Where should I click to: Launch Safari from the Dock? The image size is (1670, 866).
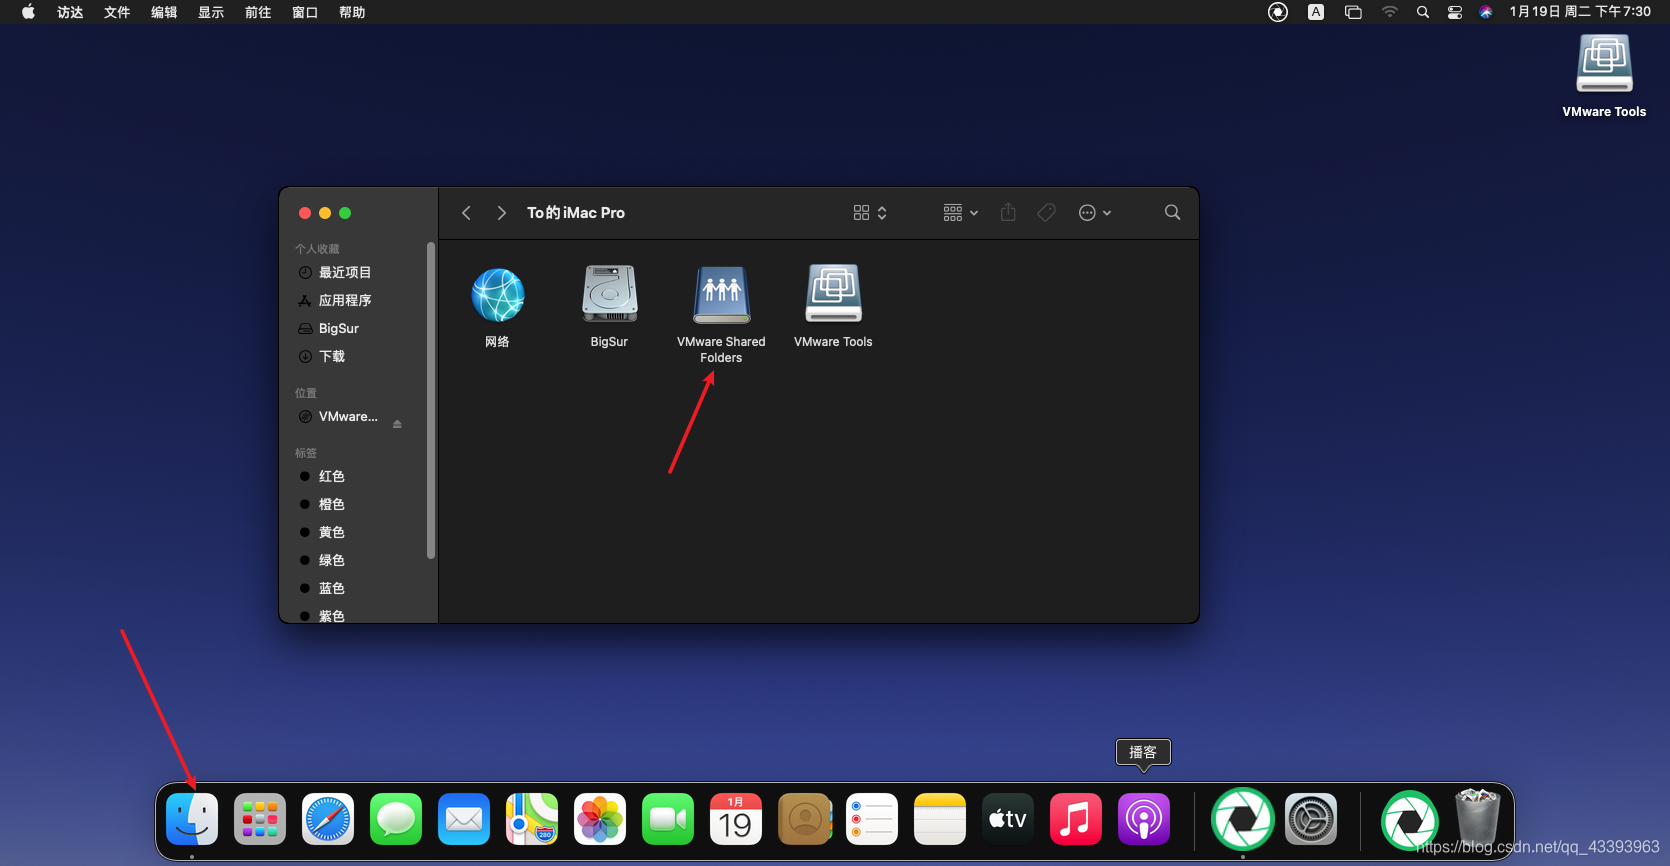328,819
